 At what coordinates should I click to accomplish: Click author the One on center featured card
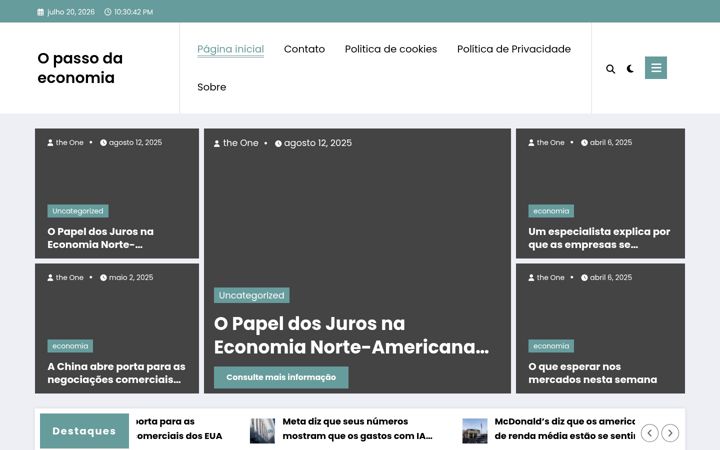pyautogui.click(x=241, y=143)
